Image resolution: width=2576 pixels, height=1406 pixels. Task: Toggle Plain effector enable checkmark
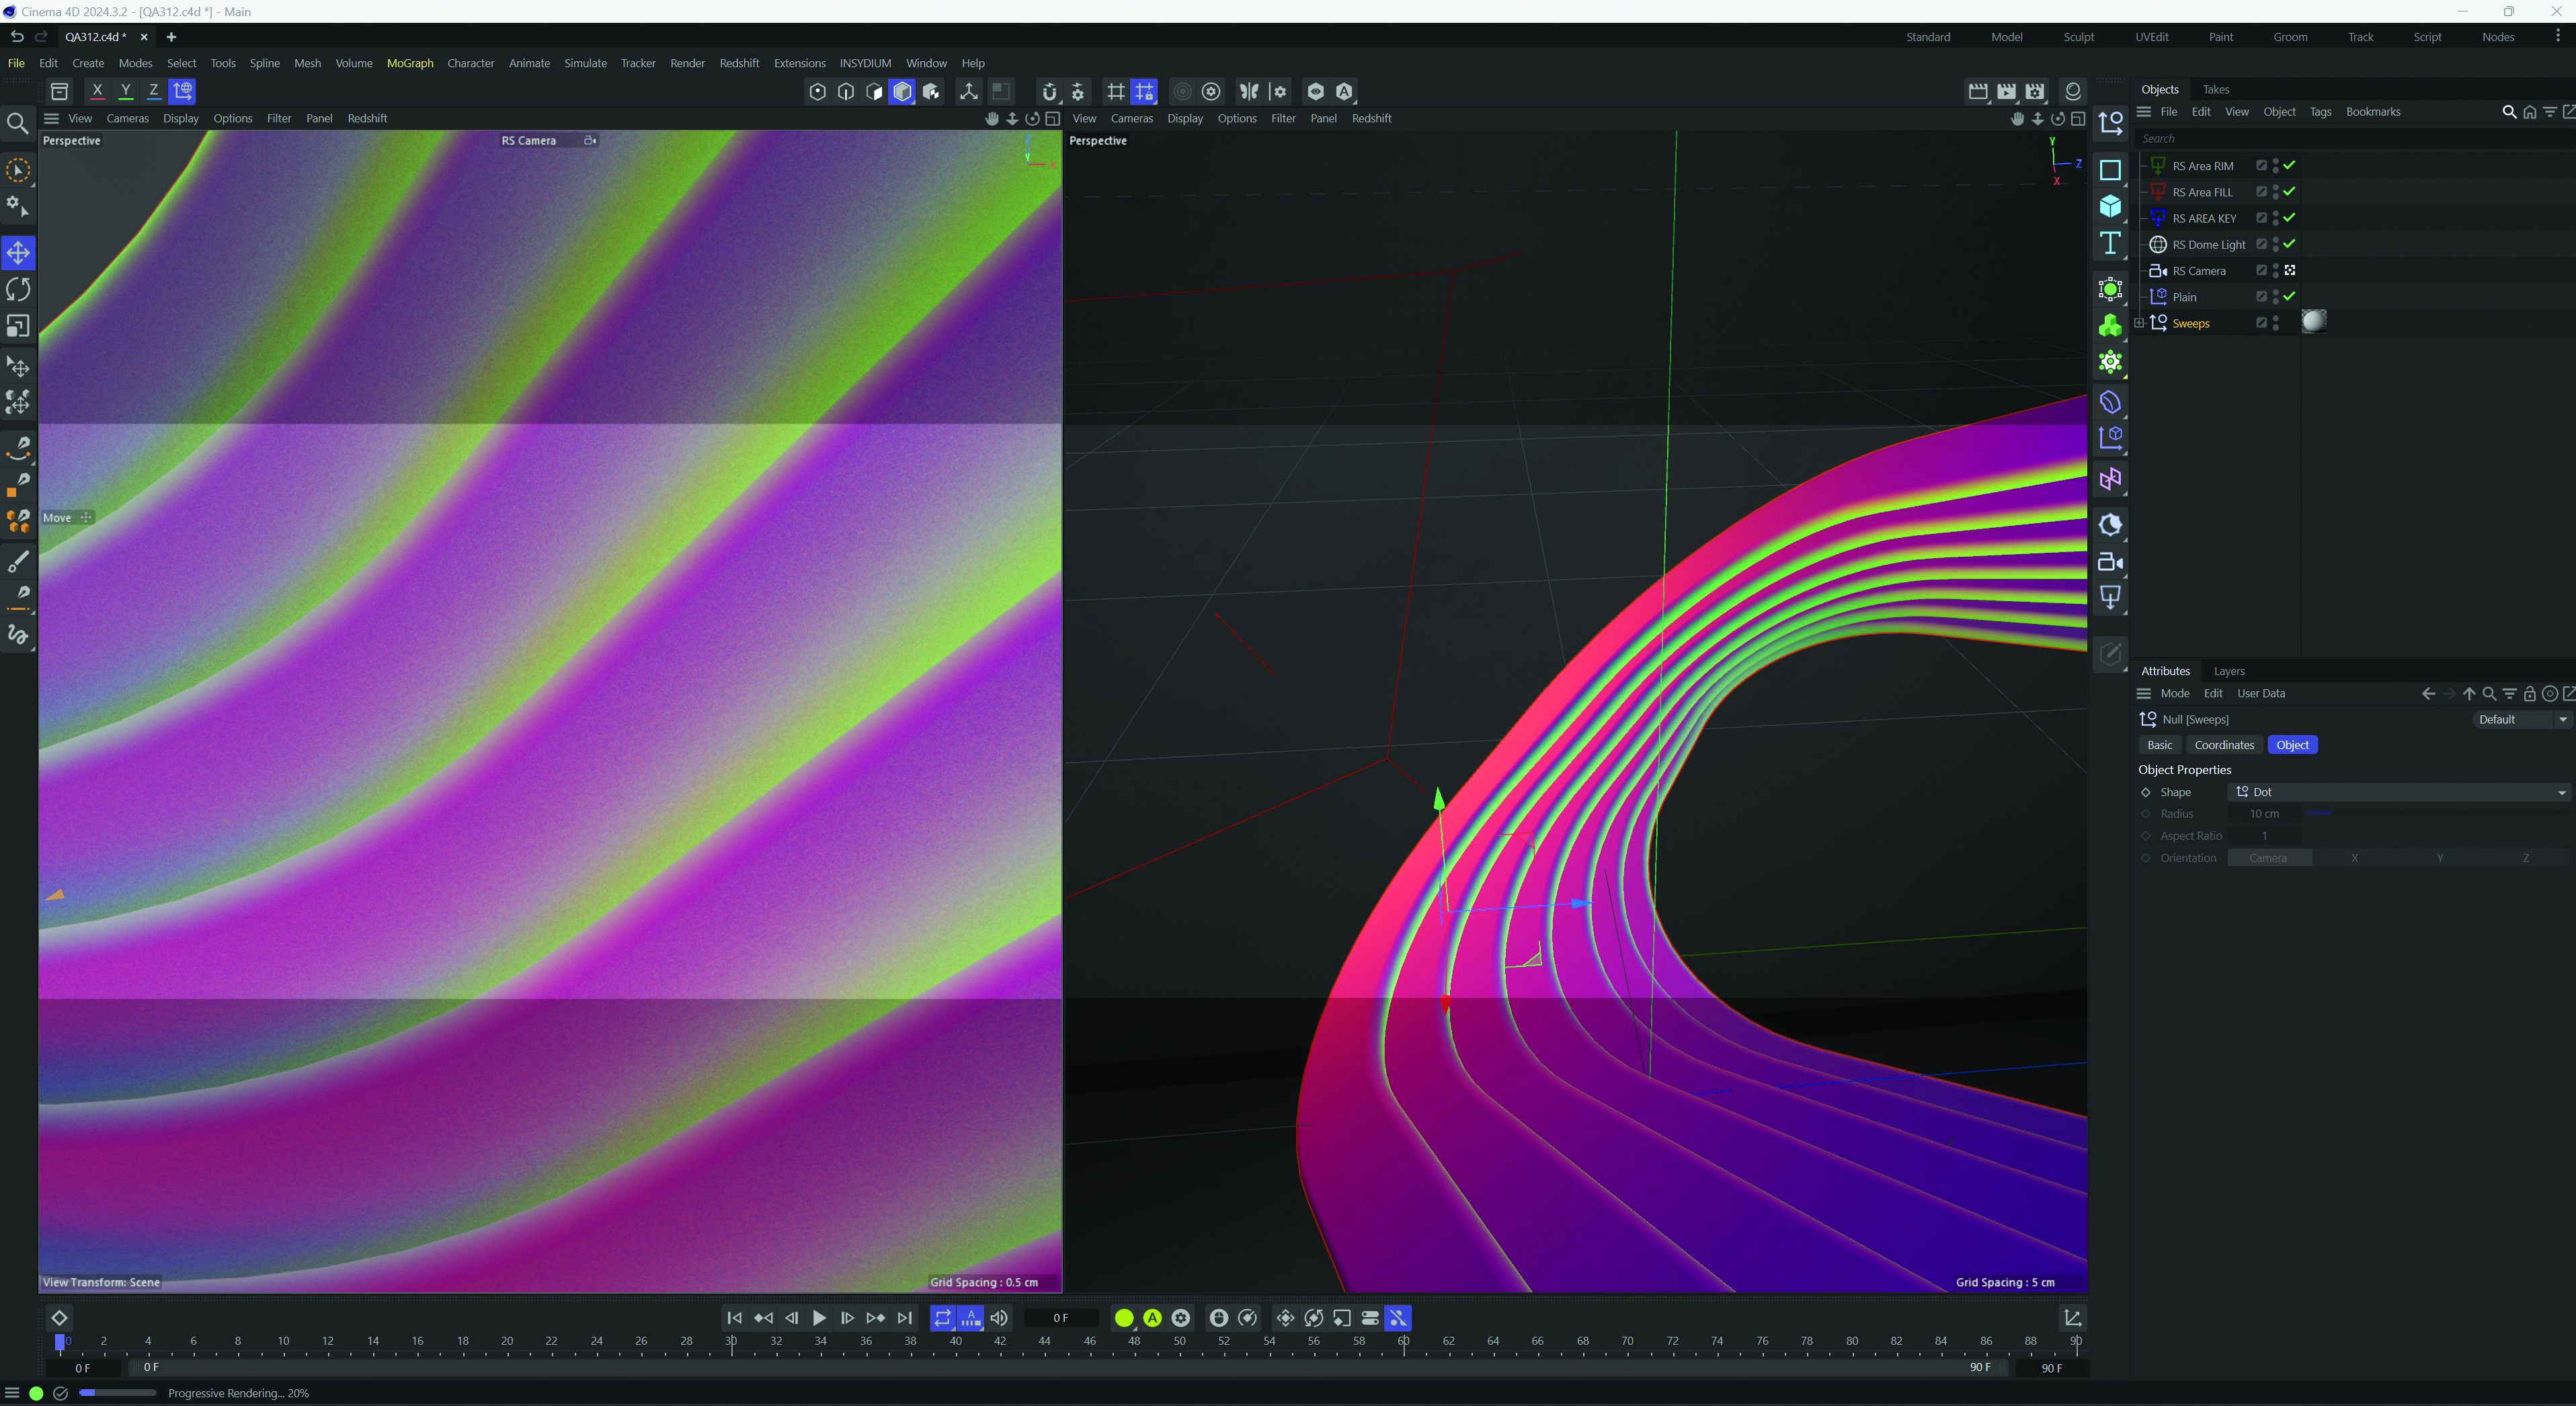tap(2289, 296)
